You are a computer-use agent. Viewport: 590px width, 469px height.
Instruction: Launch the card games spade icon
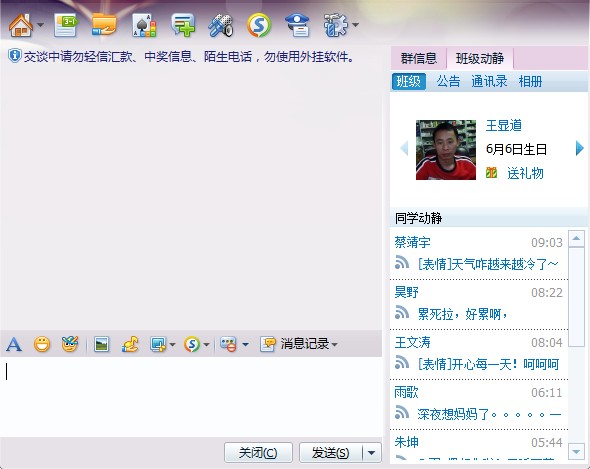(144, 25)
